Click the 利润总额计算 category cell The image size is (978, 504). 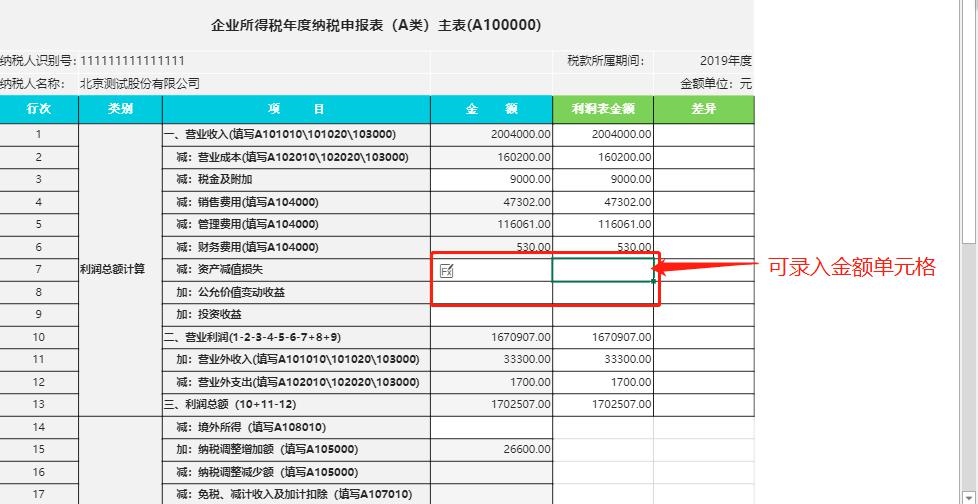click(120, 269)
